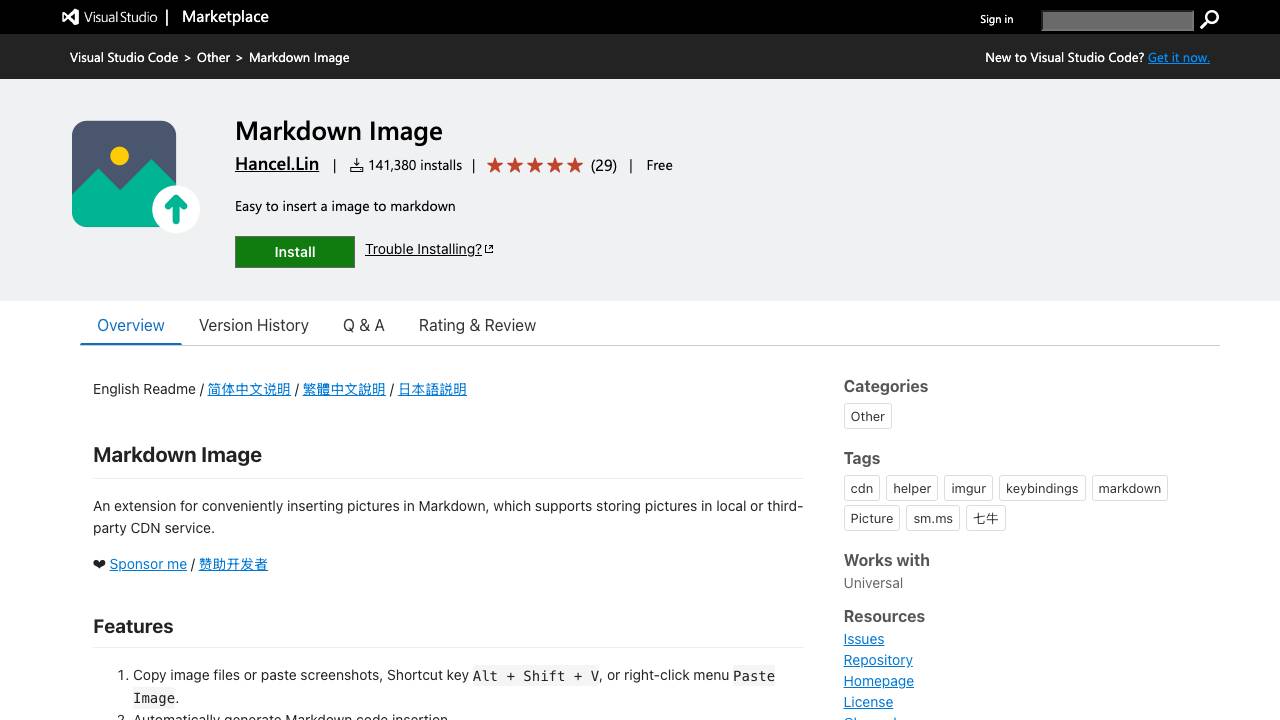Click the external link icon beside Trouble Installing

[489, 249]
